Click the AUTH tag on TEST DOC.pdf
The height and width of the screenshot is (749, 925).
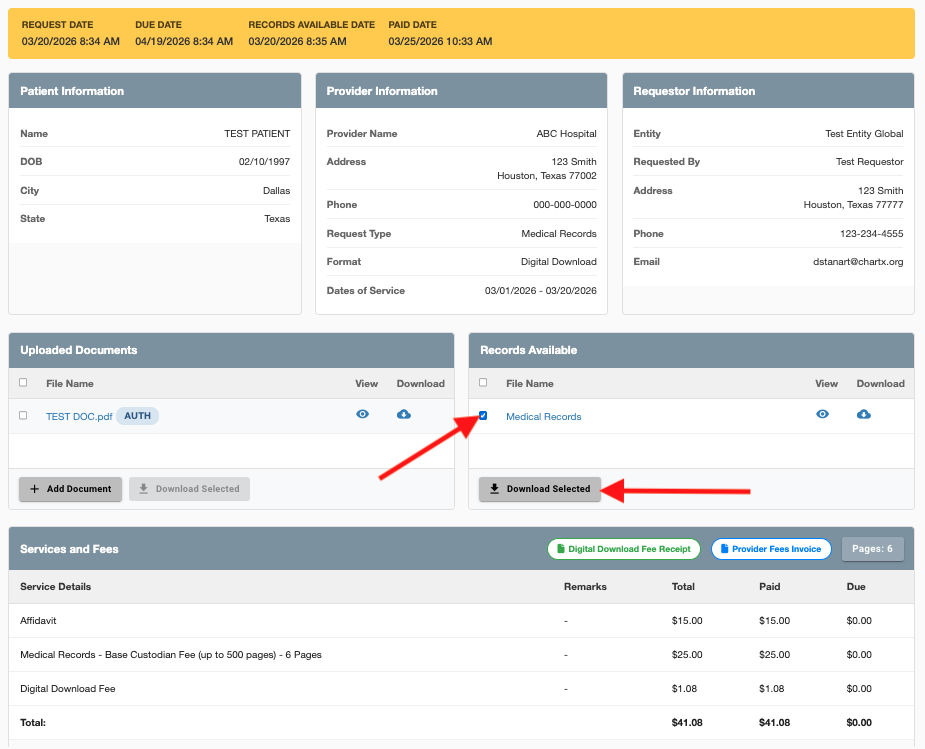click(137, 416)
